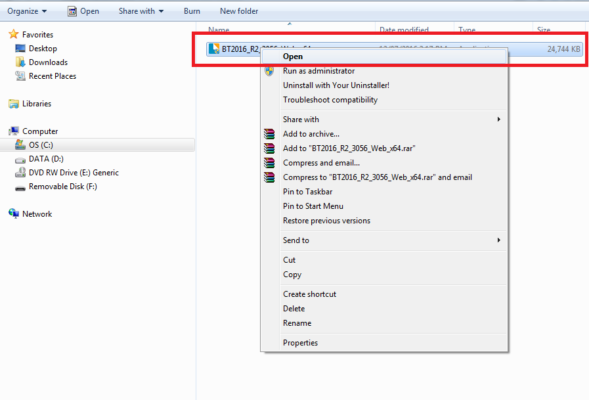Click the Favorites star icon

tap(14, 34)
